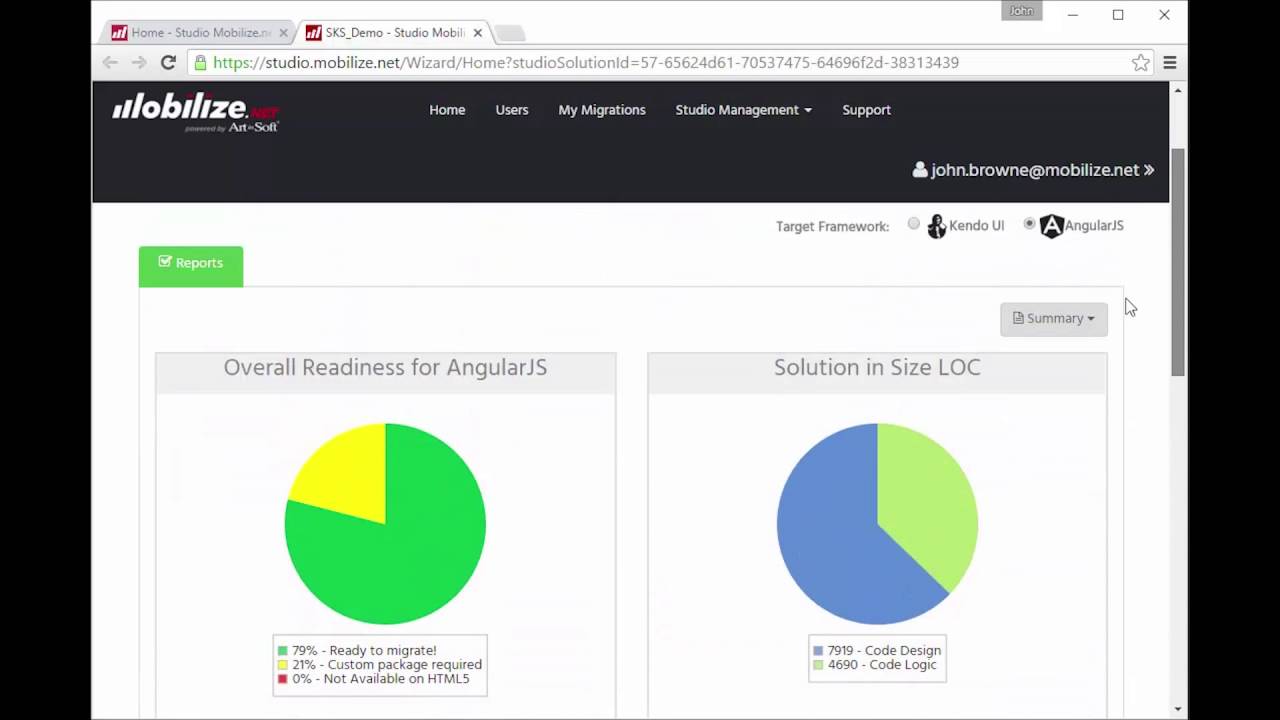Click the scrollbar down arrow
The height and width of the screenshot is (720, 1280).
(x=1178, y=709)
